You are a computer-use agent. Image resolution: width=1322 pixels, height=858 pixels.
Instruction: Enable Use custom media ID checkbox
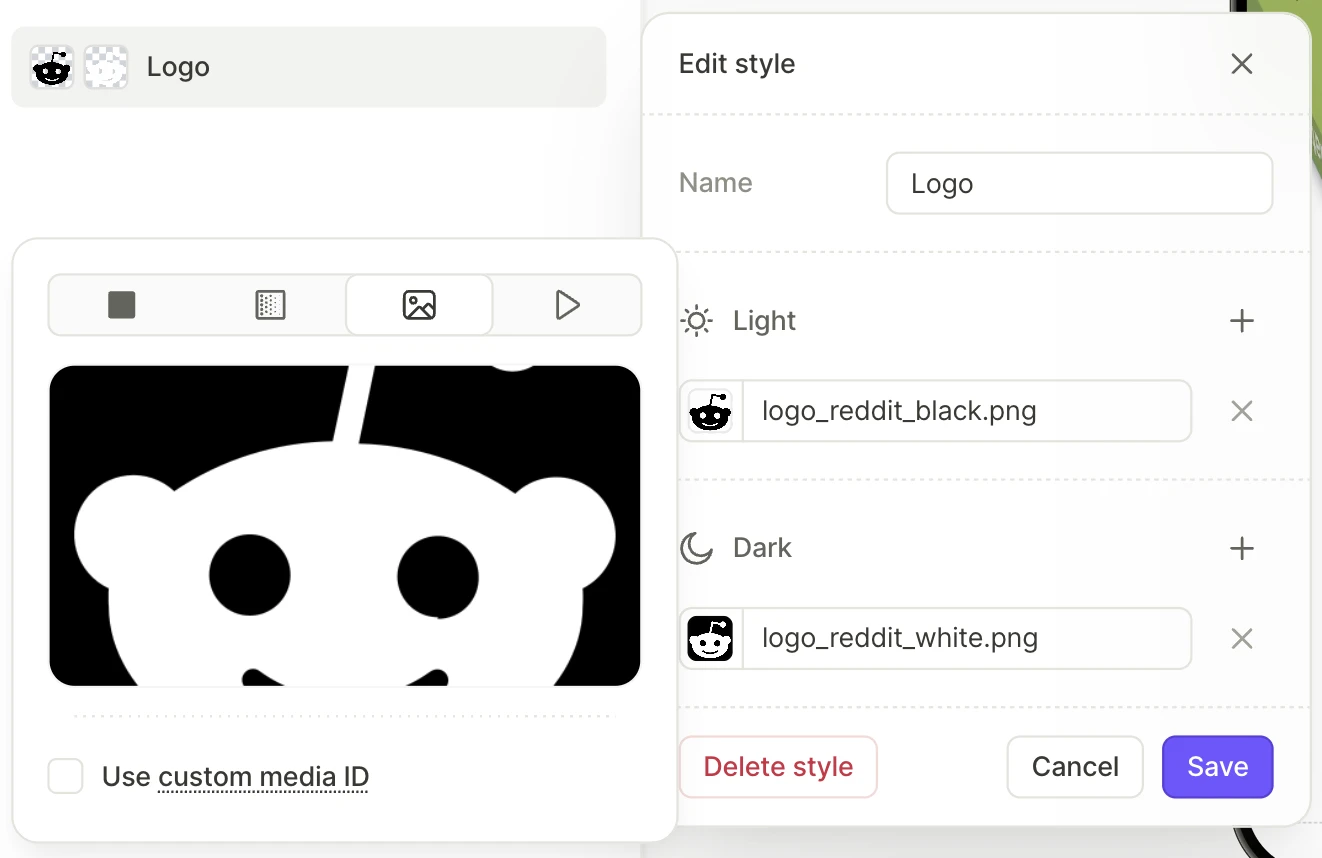pyautogui.click(x=66, y=776)
